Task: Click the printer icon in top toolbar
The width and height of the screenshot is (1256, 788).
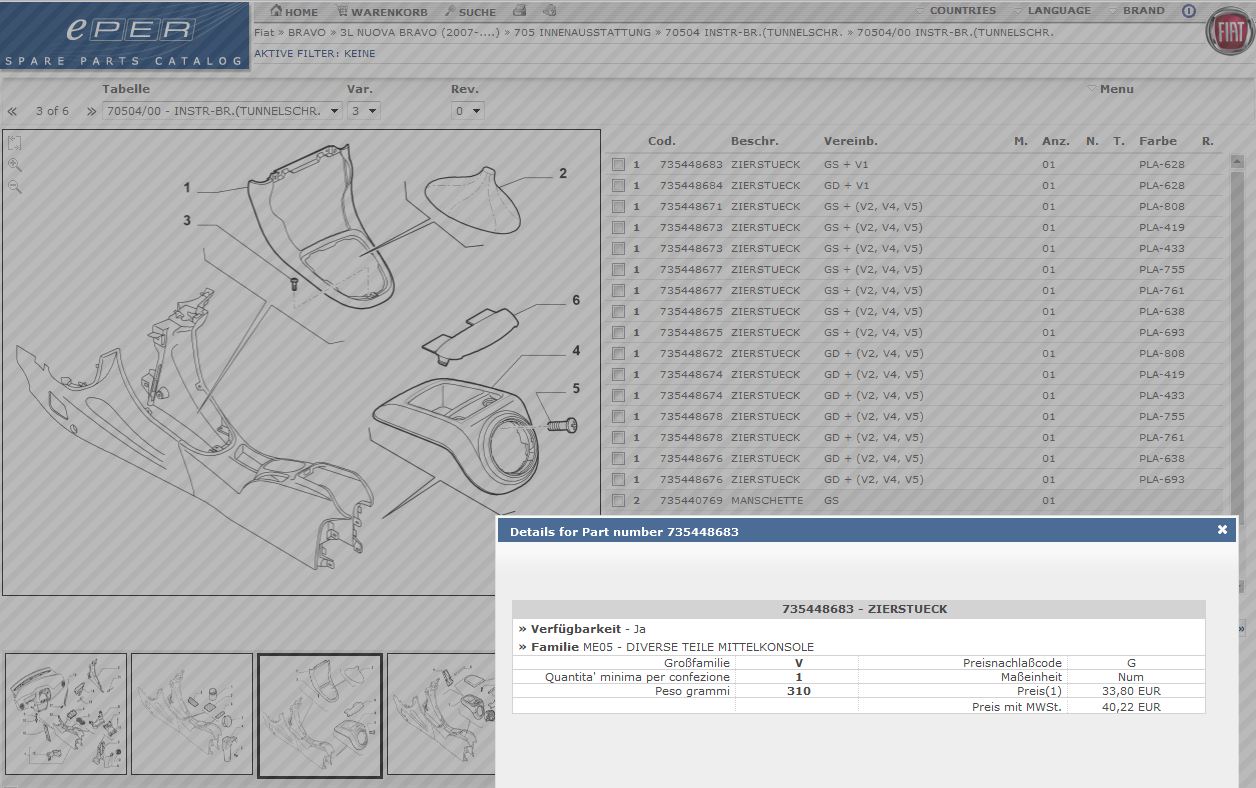Action: point(519,11)
